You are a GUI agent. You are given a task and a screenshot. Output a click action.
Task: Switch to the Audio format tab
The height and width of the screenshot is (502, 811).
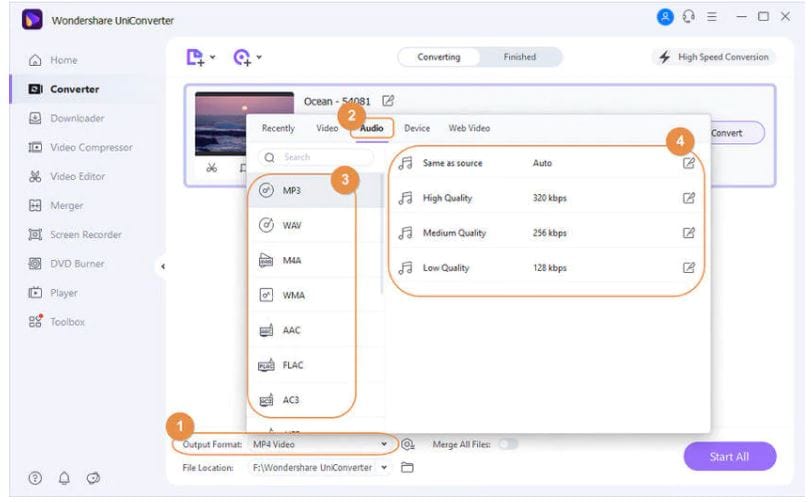tap(371, 128)
